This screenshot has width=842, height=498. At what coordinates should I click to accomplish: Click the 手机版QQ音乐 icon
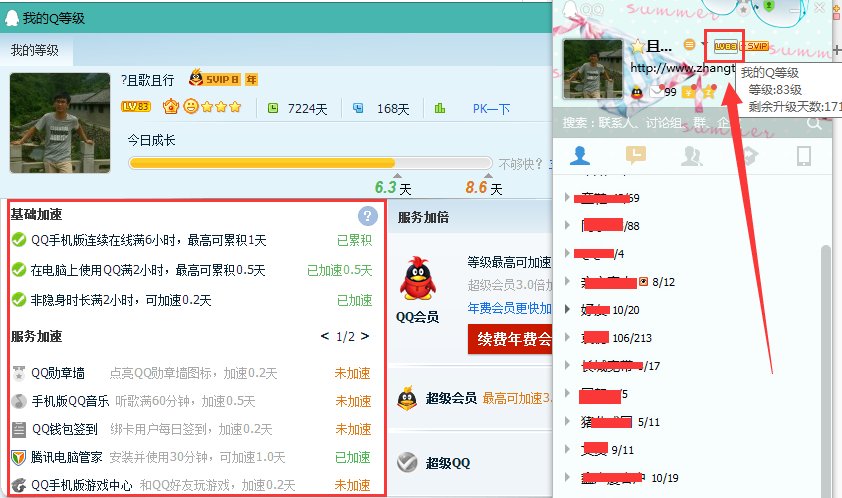[x=19, y=401]
